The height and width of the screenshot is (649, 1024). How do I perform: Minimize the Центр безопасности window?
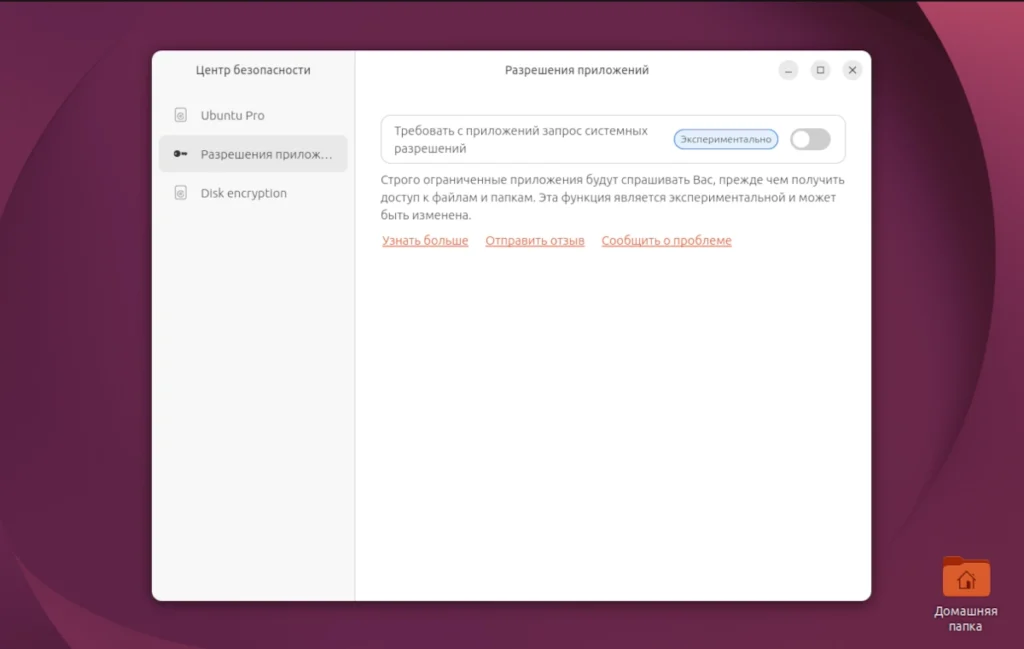coord(788,70)
